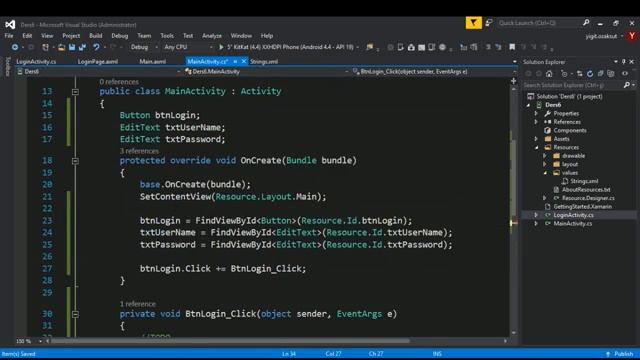Image resolution: width=640 pixels, height=360 pixels.
Task: Toggle Sync with Active Document icon
Action: coord(580,73)
